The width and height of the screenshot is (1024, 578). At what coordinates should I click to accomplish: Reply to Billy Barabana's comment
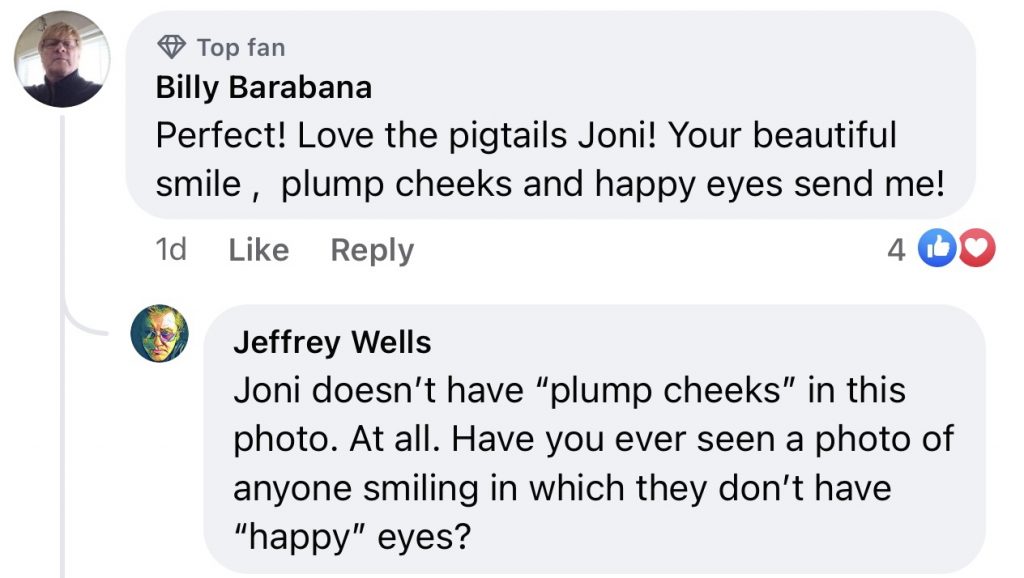pyautogui.click(x=372, y=250)
